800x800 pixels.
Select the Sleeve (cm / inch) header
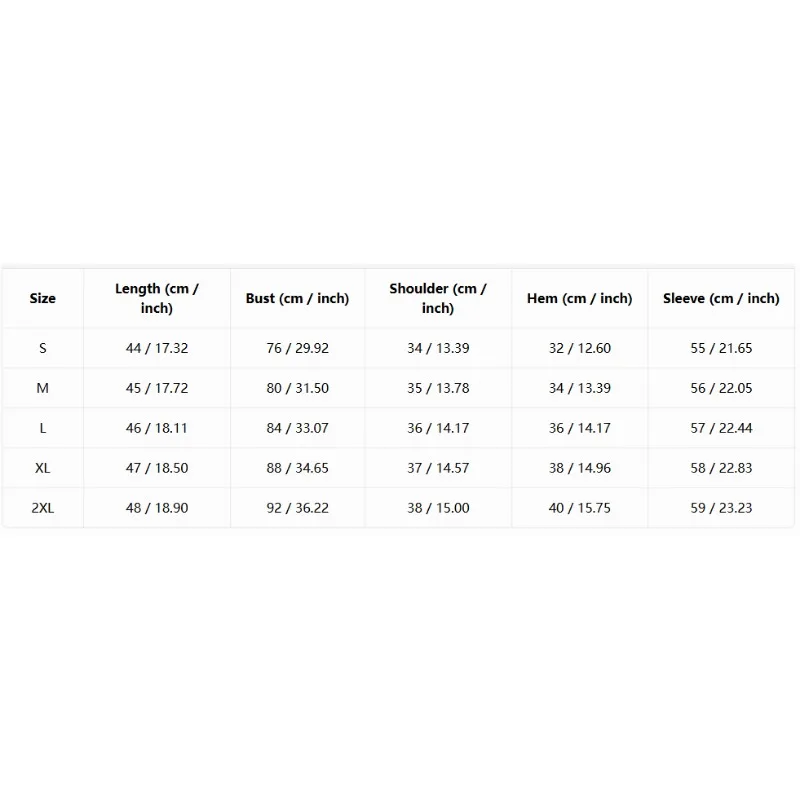(721, 298)
